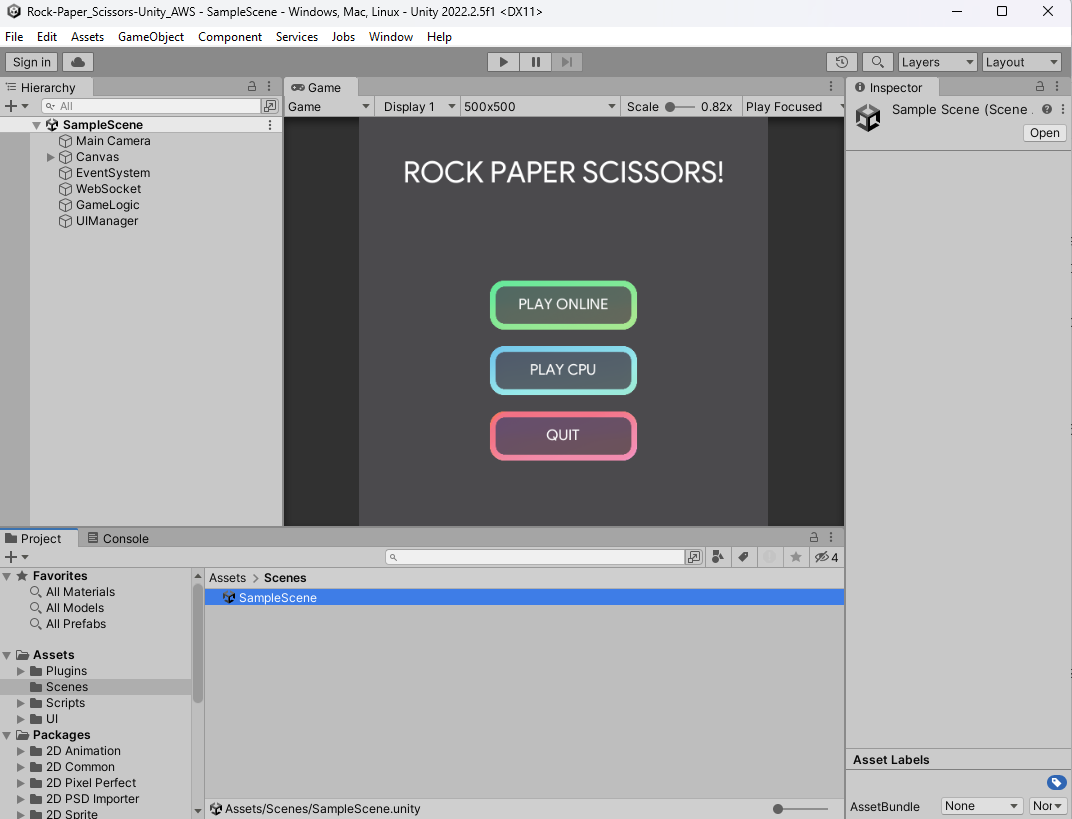Open Game view mode dropdown
Screen dimensions: 1072x819
pyautogui.click(x=329, y=107)
